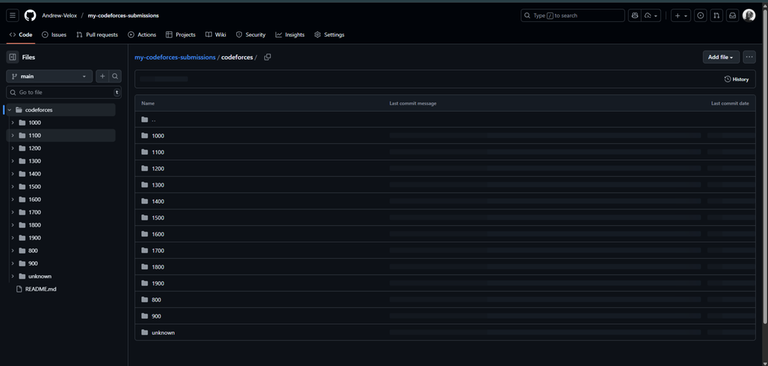Open the main branch selector dropdown
This screenshot has height=366, width=768.
[49, 76]
